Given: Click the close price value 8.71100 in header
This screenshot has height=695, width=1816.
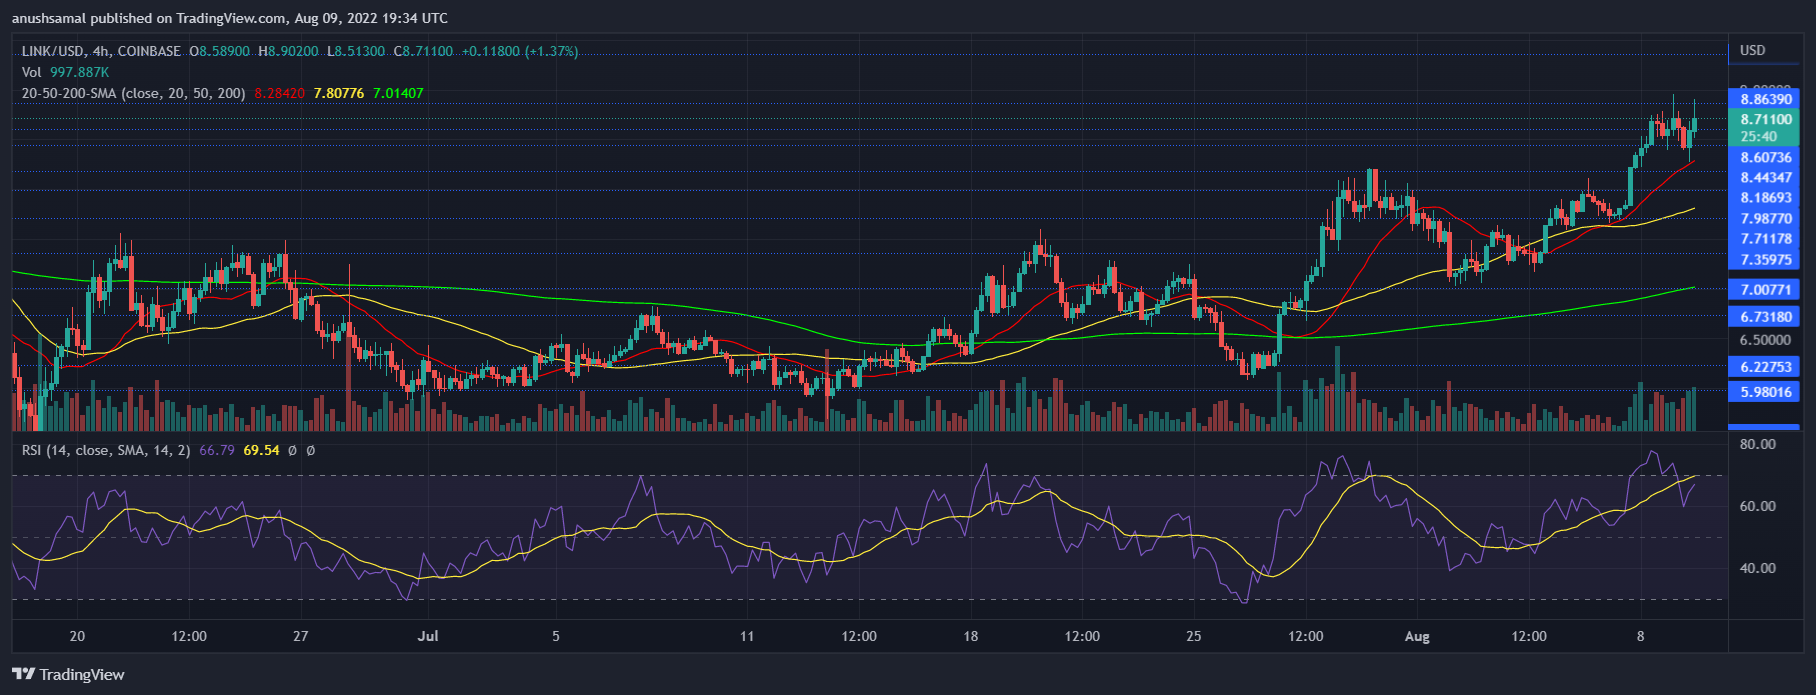Looking at the screenshot, I should [429, 51].
